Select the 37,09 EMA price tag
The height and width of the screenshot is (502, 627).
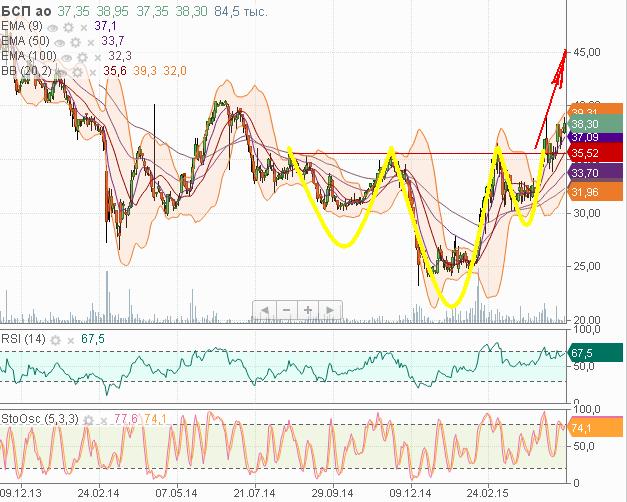595,137
